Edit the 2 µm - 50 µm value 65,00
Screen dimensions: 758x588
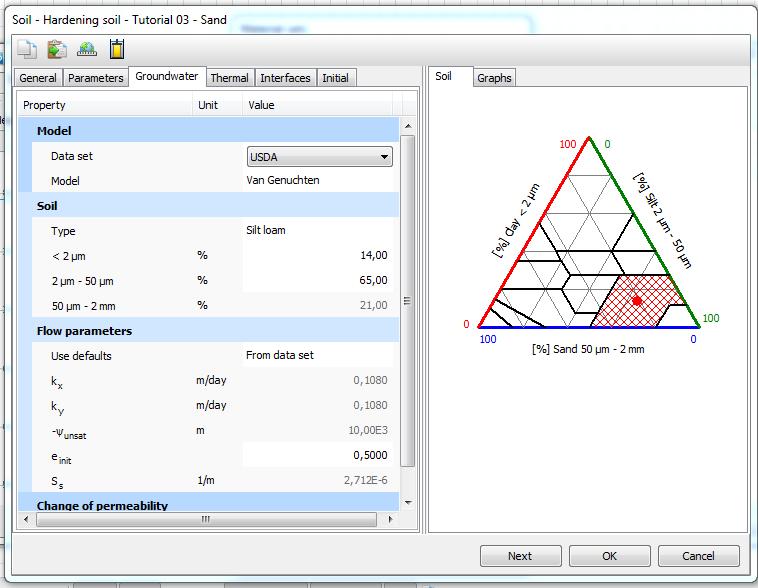[x=318, y=280]
